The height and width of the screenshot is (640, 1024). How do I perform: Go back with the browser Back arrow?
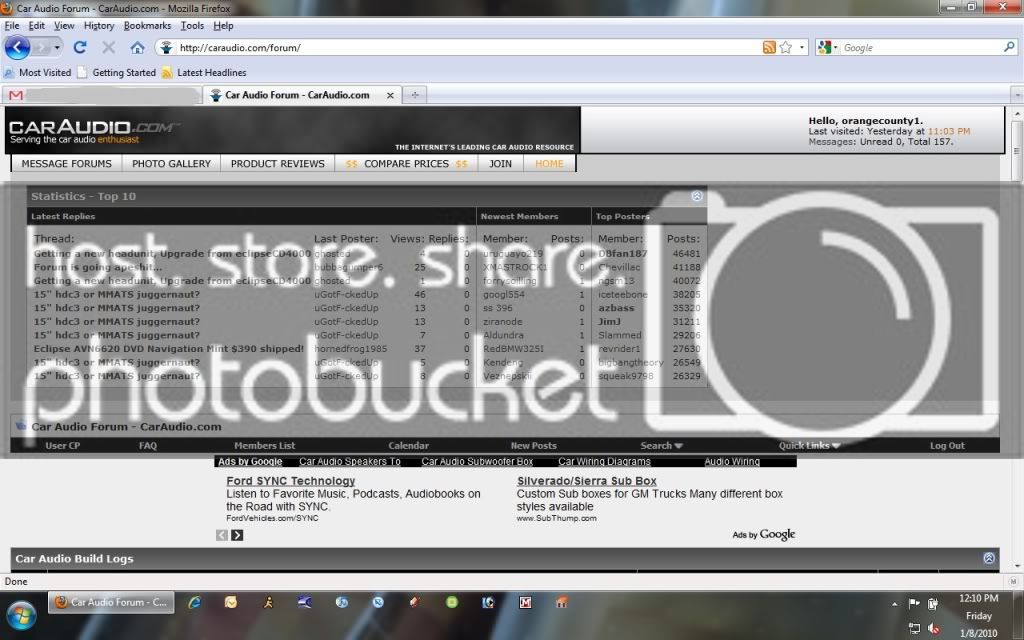tap(17, 48)
